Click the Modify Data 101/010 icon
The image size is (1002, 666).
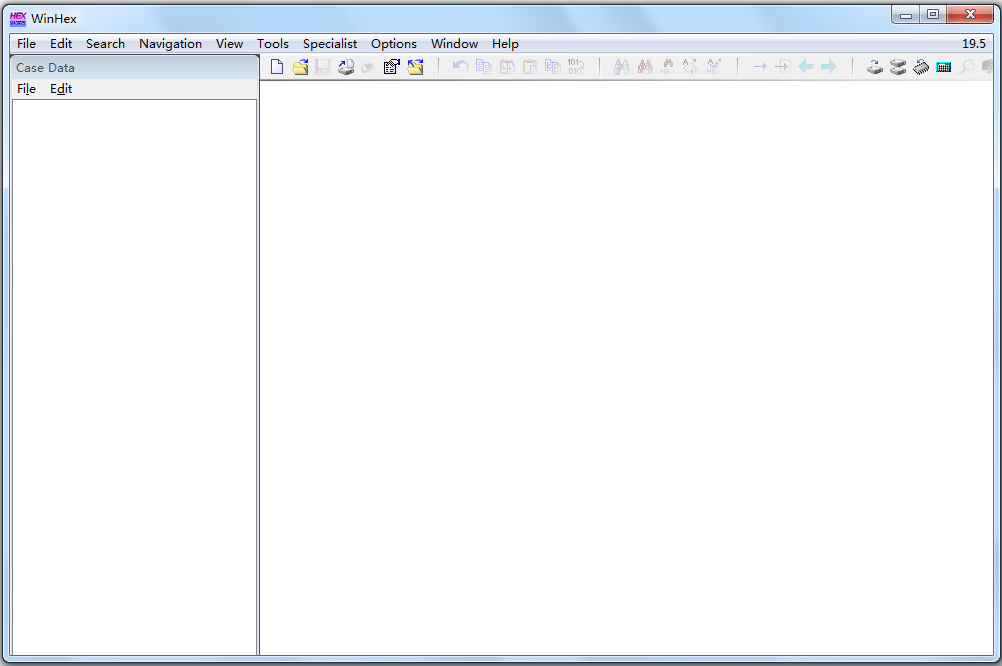coord(576,66)
